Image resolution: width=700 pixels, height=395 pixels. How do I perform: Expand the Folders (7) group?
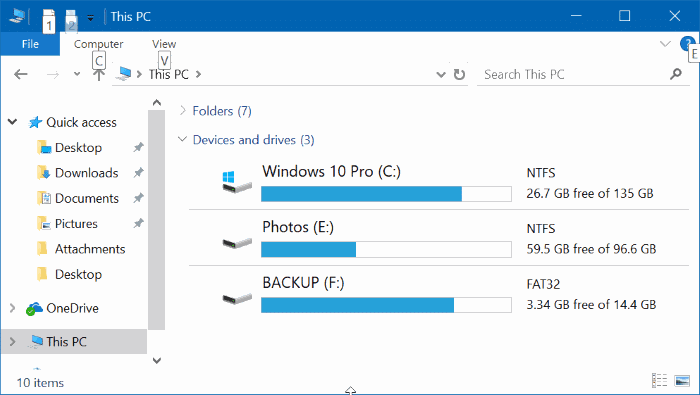coord(182,110)
